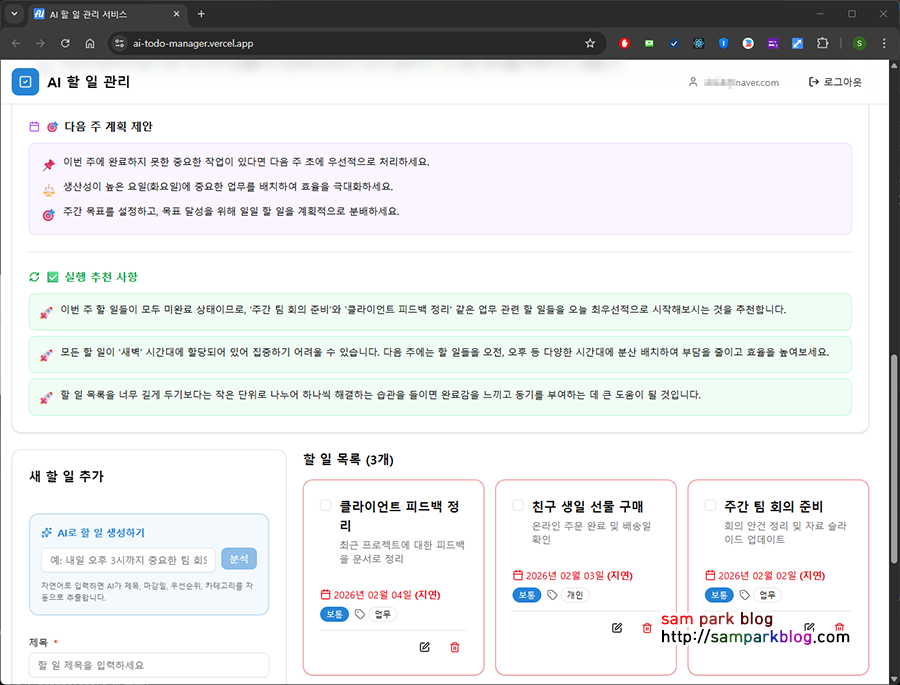The width and height of the screenshot is (900, 685).
Task: Go back to the previous page
Action: coord(16,43)
